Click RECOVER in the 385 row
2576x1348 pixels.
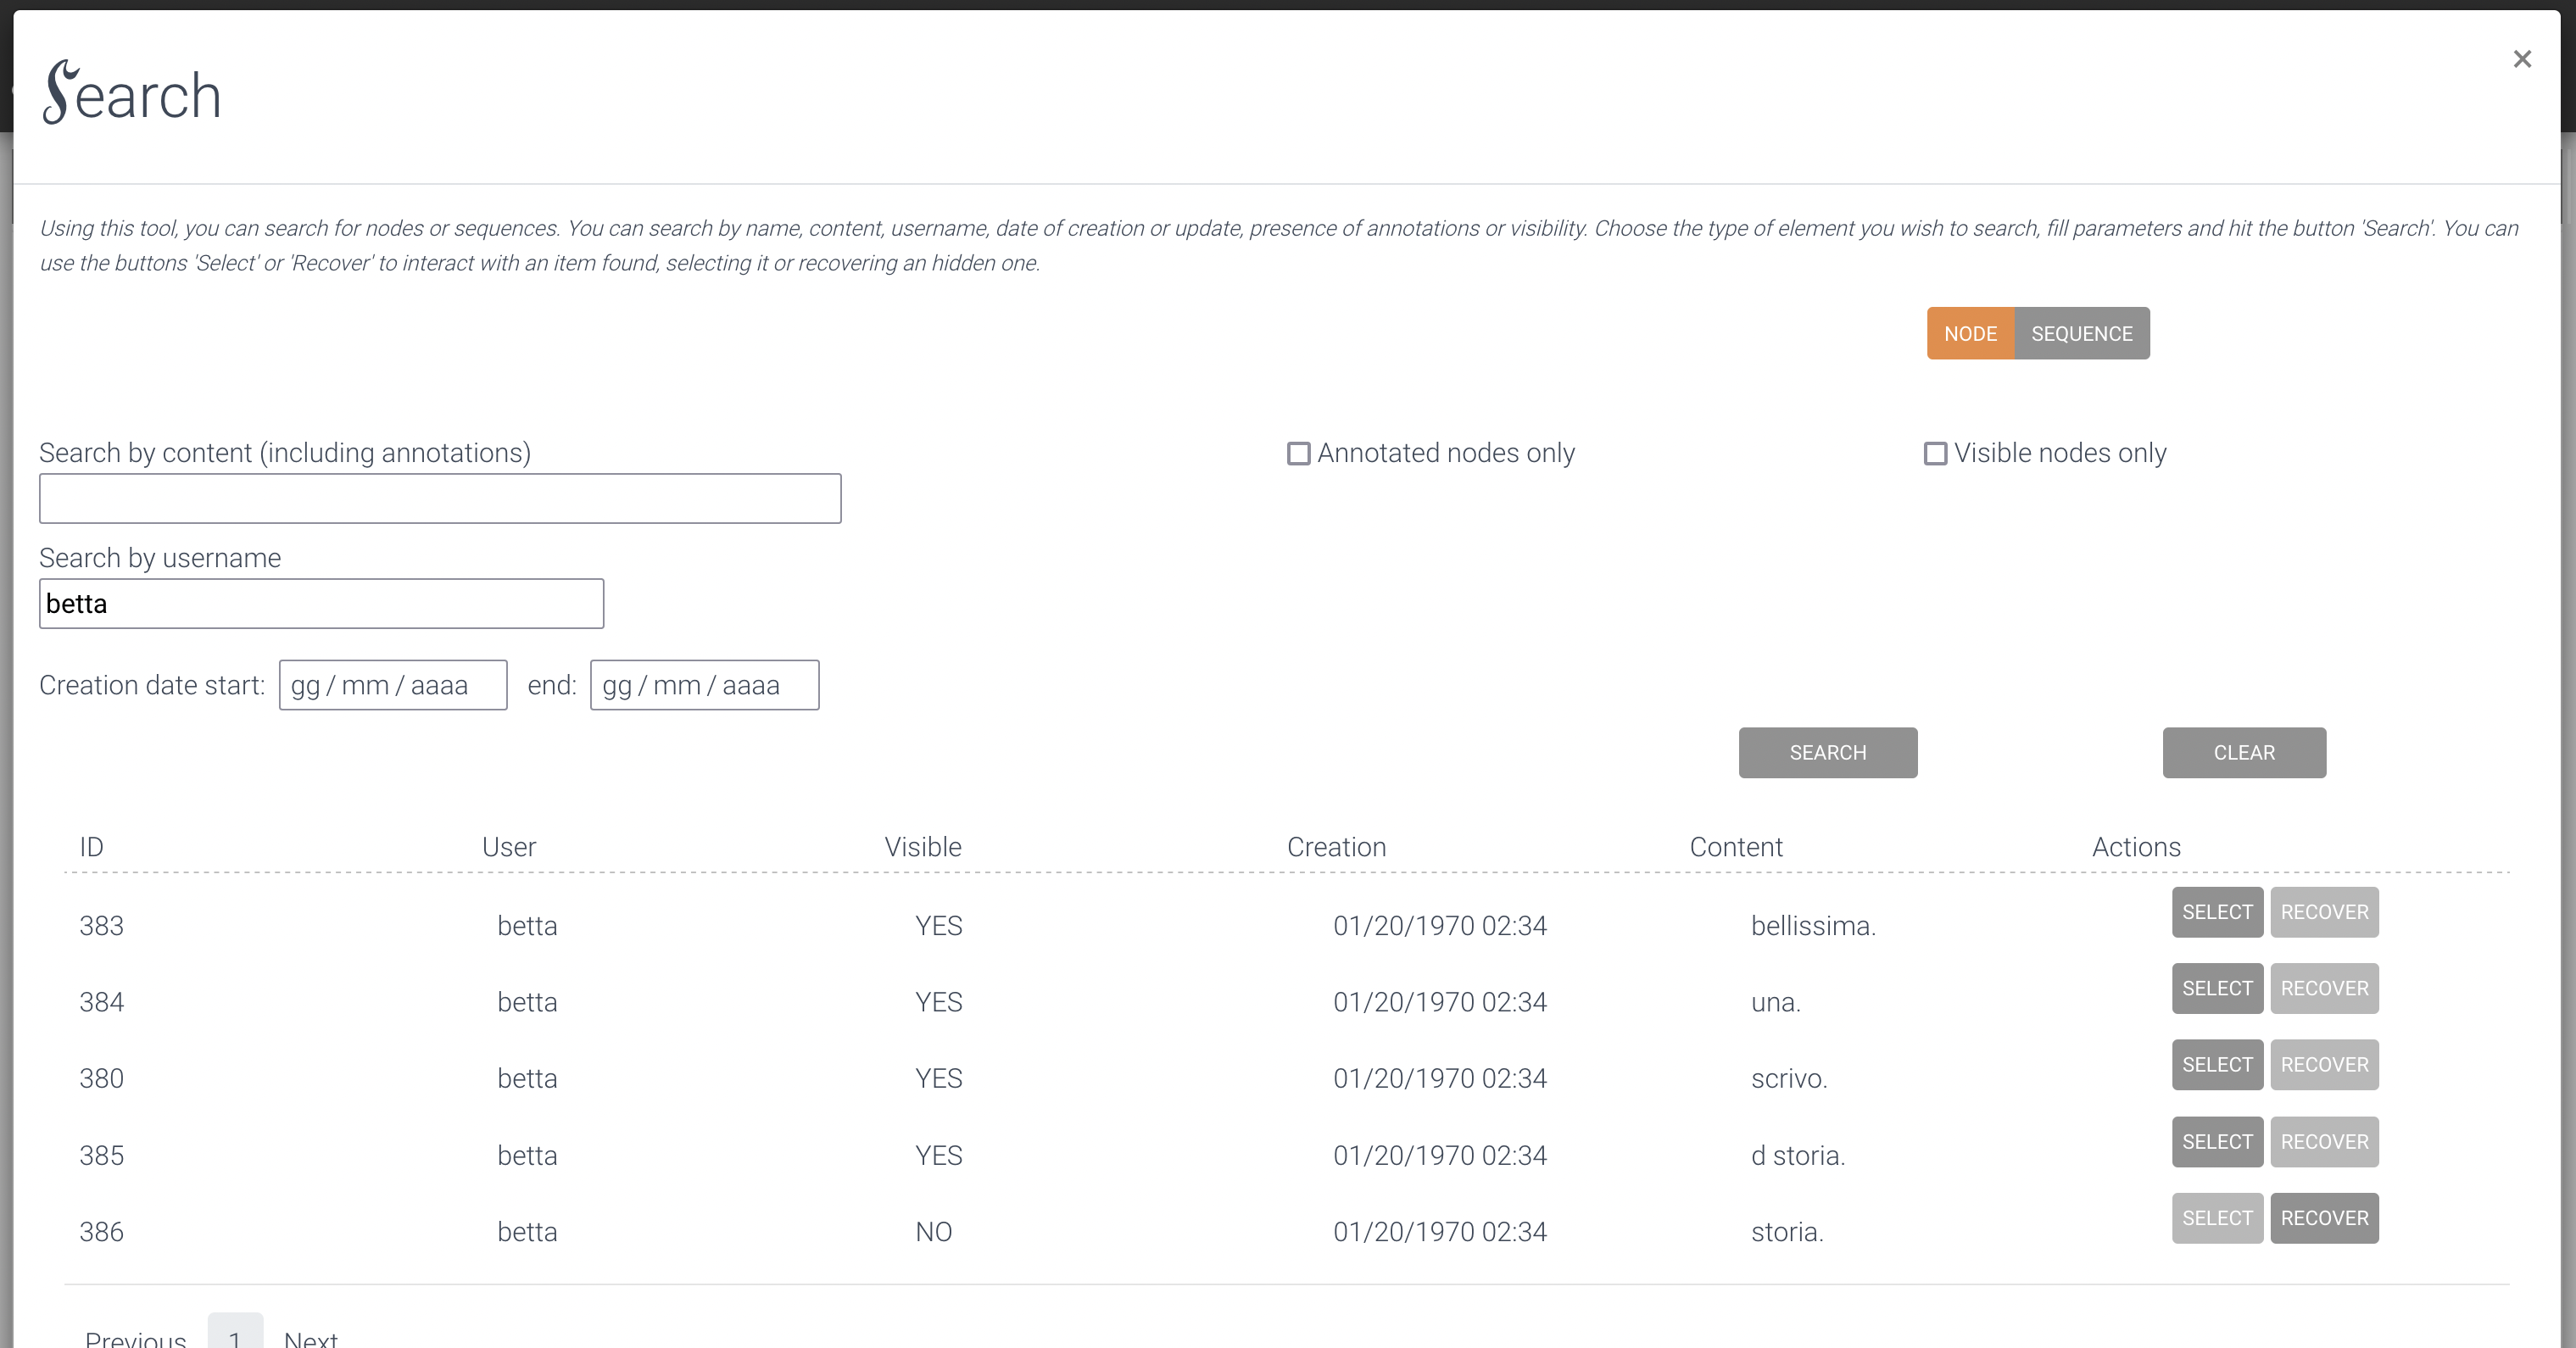click(x=2323, y=1142)
